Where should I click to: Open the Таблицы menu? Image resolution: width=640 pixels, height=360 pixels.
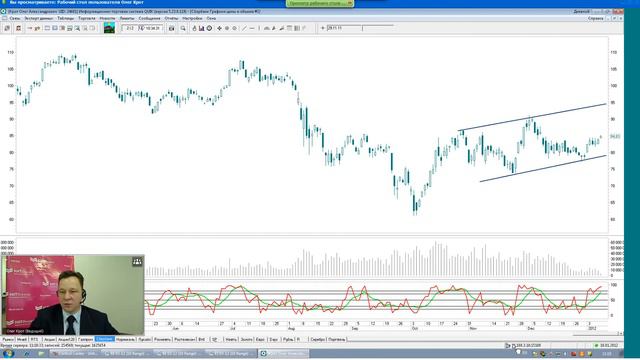click(x=66, y=18)
